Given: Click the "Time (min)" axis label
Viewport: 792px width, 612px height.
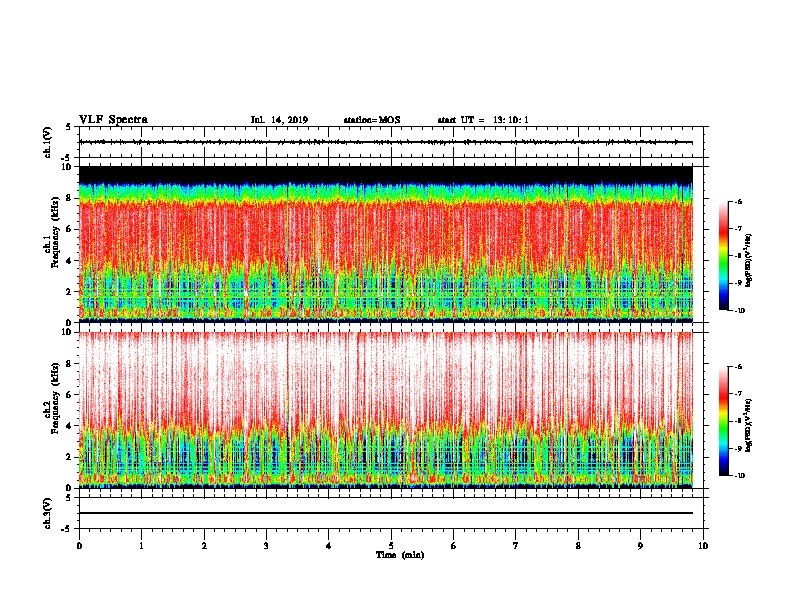Looking at the screenshot, I should [x=400, y=555].
